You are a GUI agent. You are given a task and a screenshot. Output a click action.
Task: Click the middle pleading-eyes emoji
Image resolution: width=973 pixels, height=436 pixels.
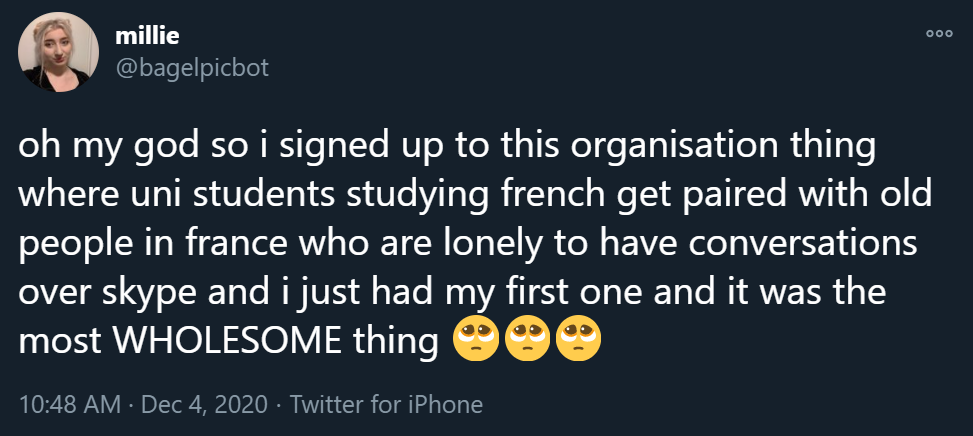tap(527, 341)
